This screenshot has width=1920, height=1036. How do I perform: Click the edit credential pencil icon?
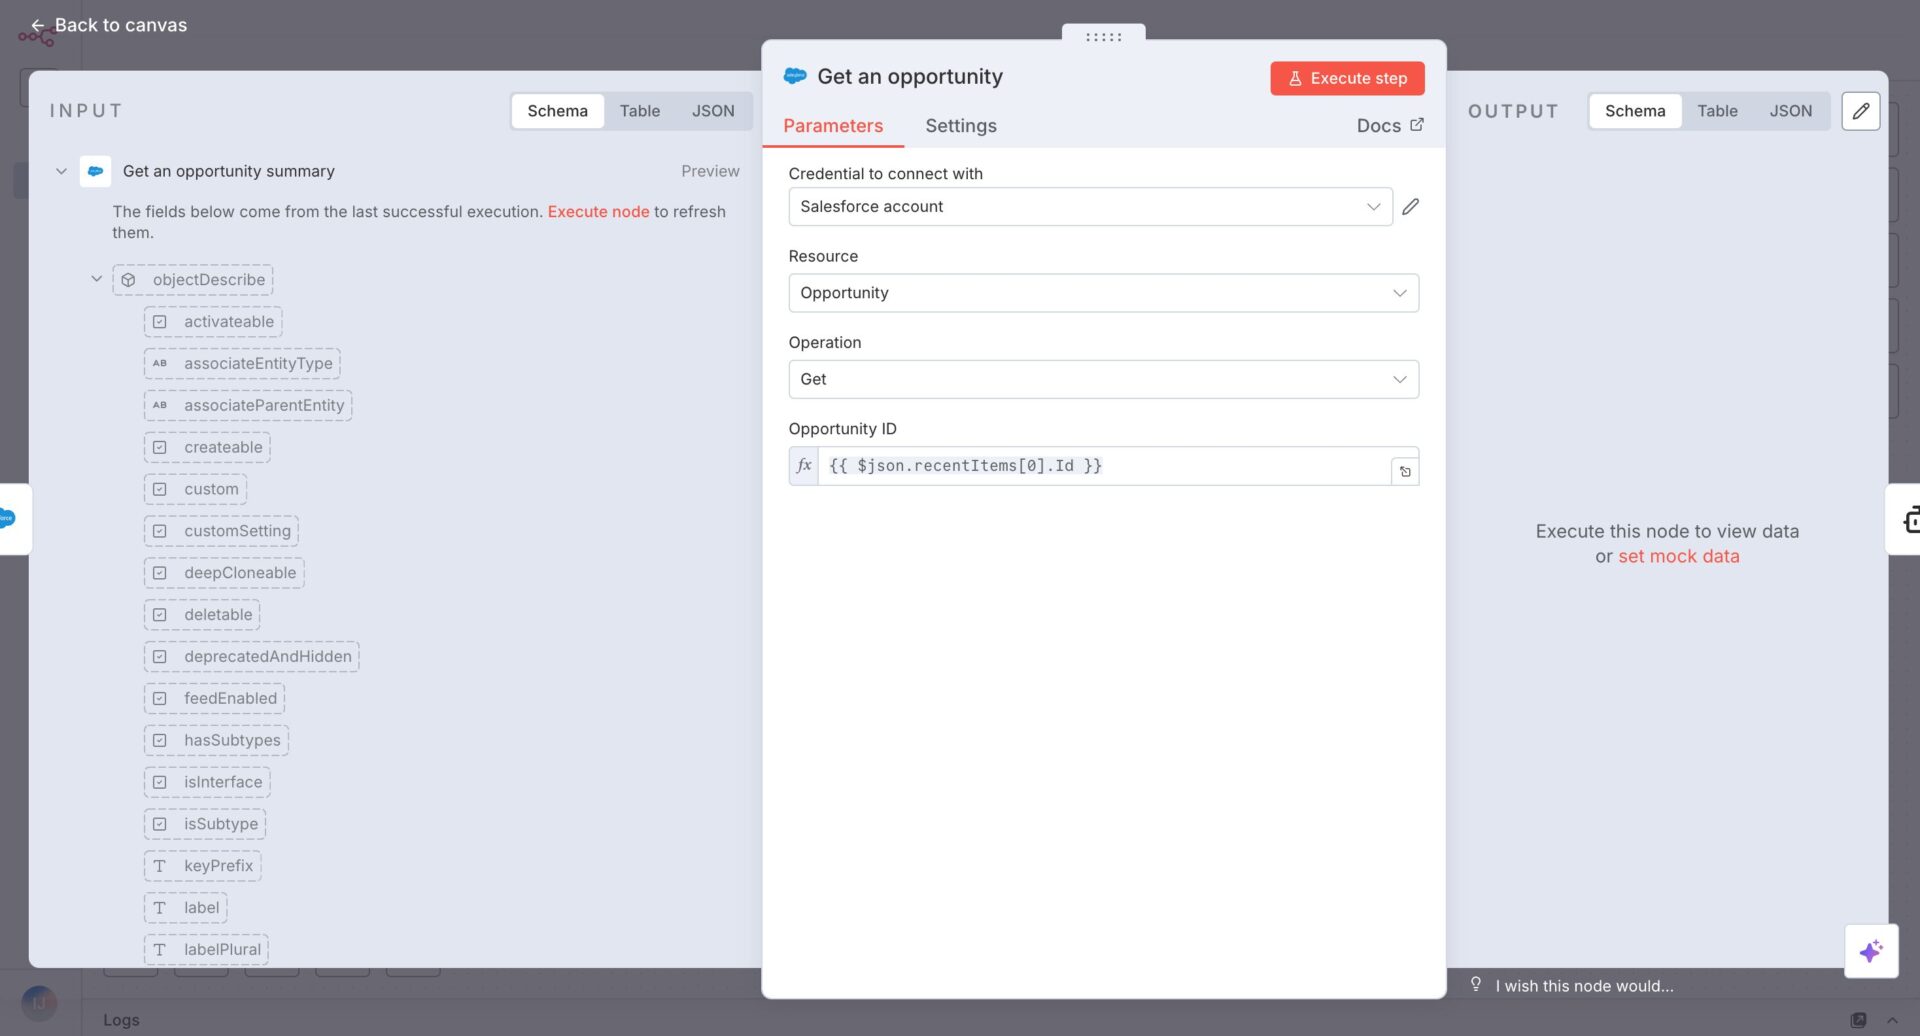click(x=1410, y=207)
